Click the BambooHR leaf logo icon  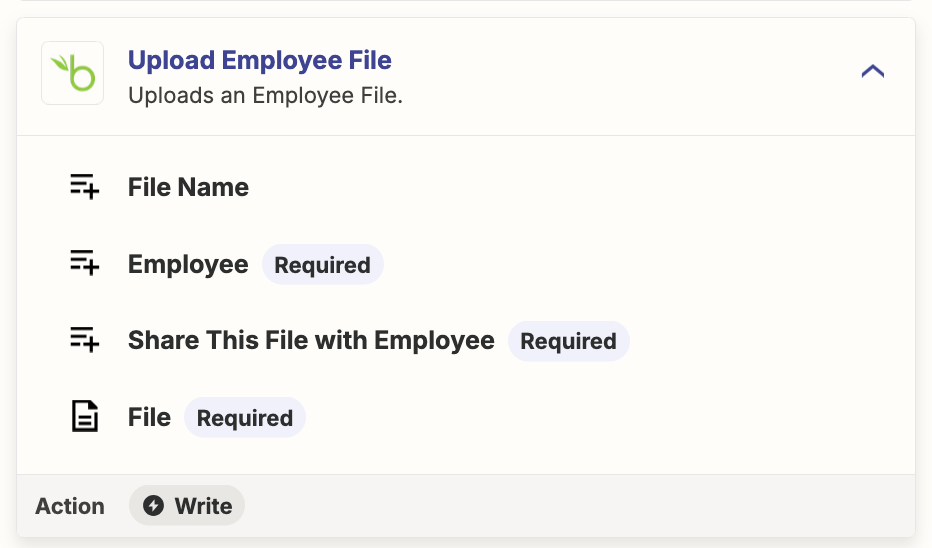pyautogui.click(x=73, y=73)
